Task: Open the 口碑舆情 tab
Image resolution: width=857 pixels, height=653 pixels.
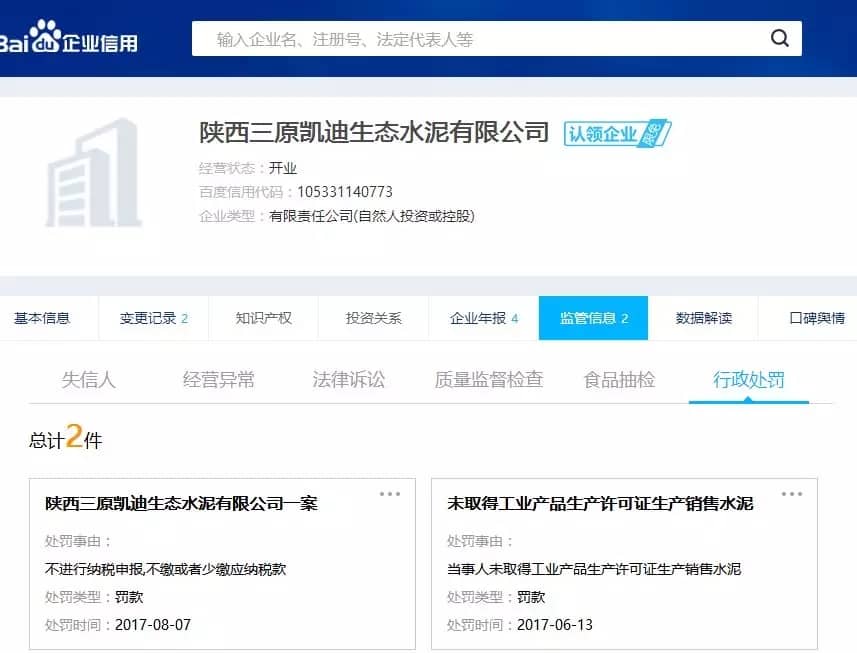Action: pyautogui.click(x=816, y=318)
